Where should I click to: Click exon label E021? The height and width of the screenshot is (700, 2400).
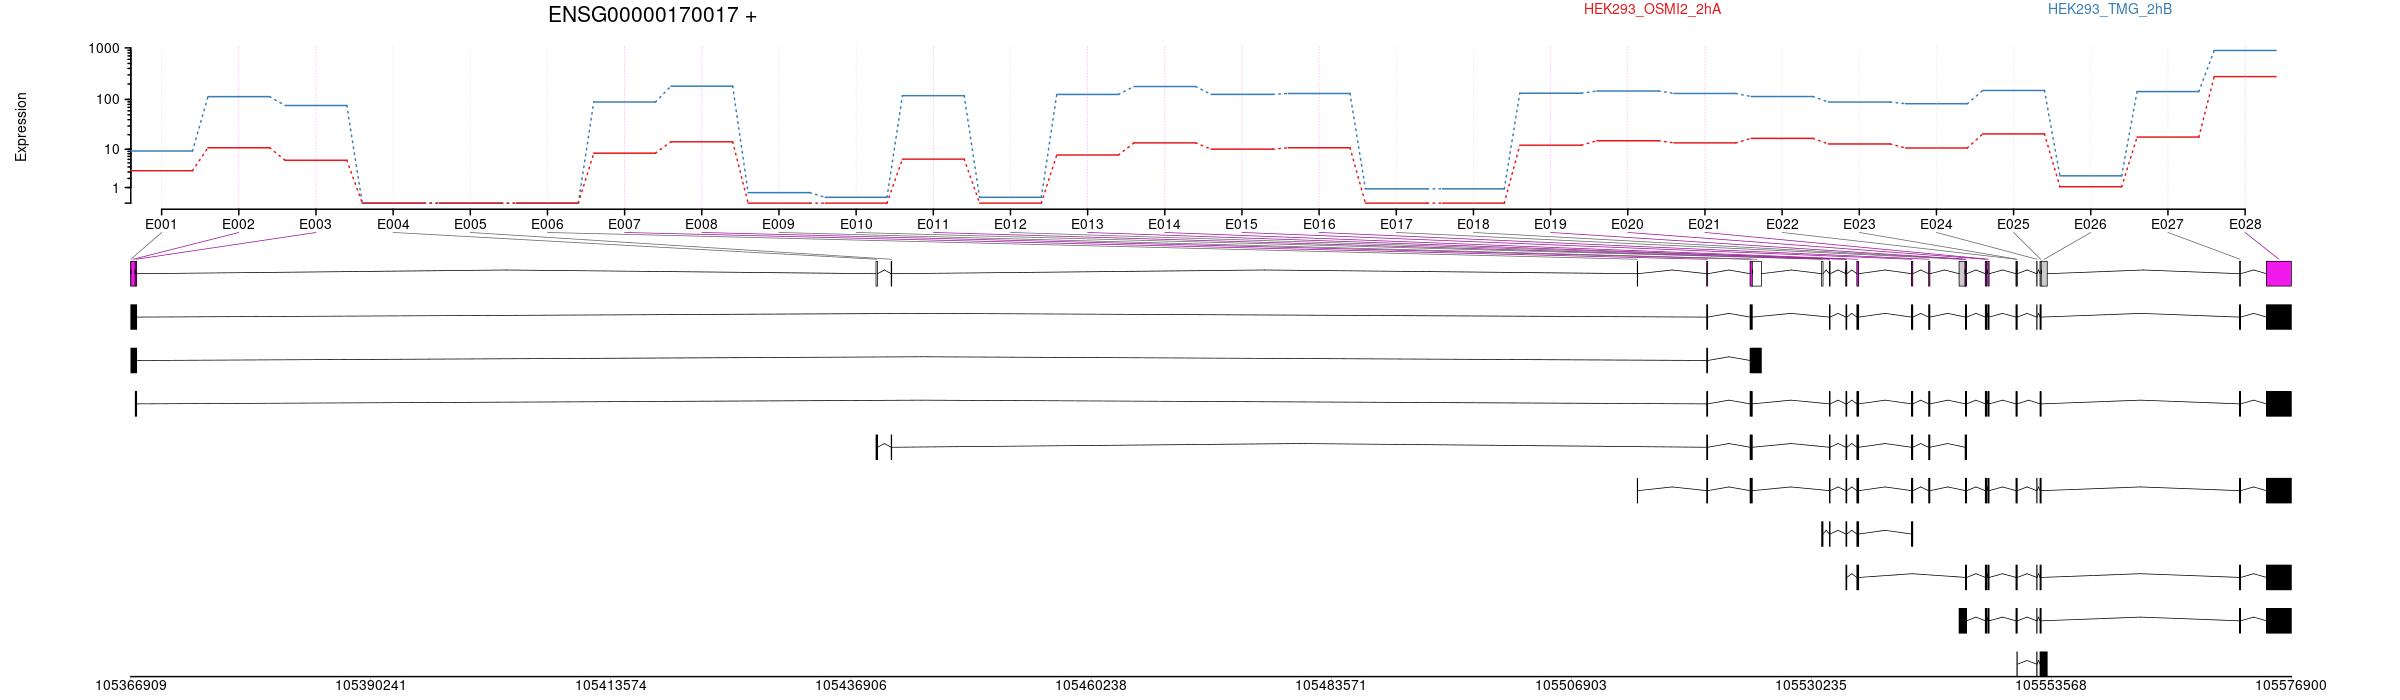tap(1704, 224)
